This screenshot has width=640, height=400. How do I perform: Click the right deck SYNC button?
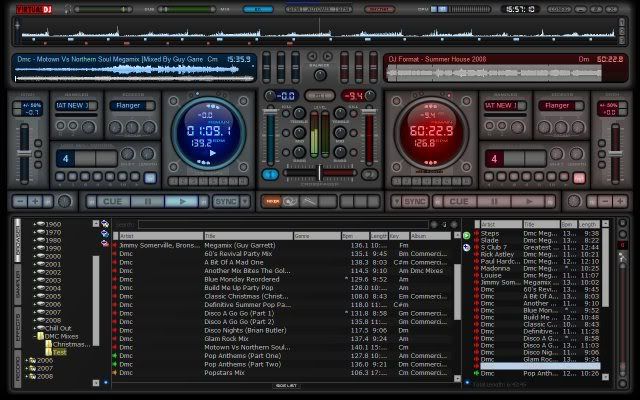[x=415, y=202]
